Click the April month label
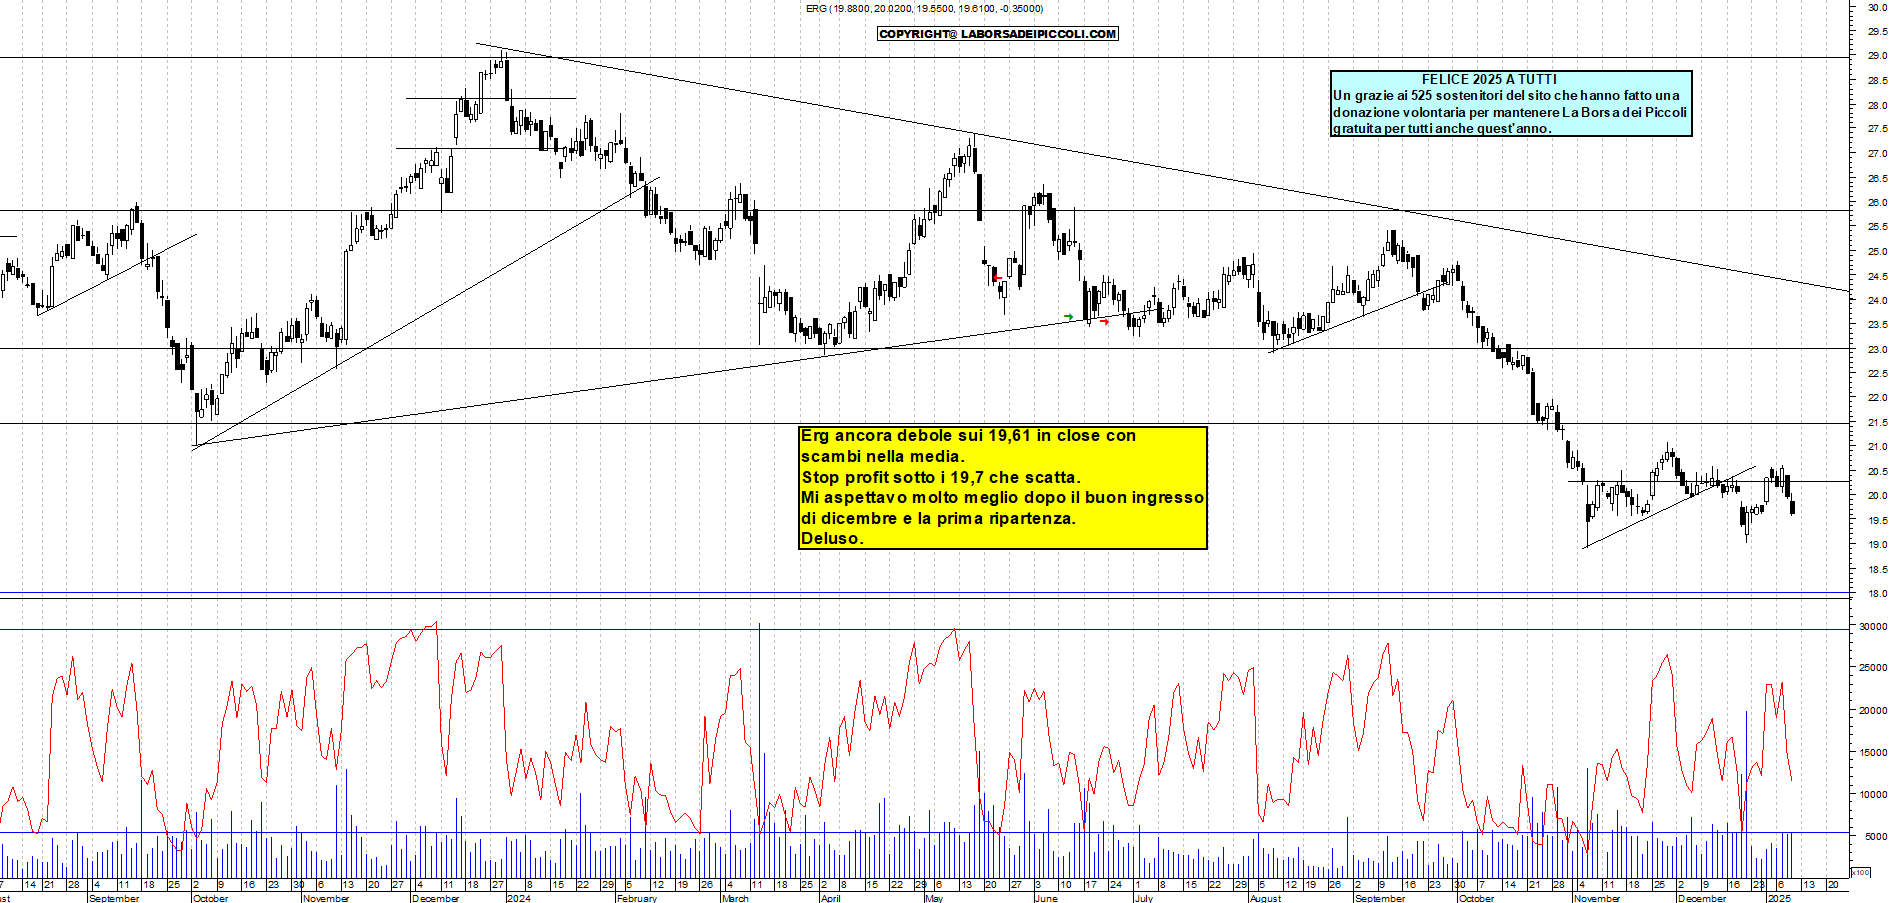Viewport: 1890px width, 903px height. (830, 898)
